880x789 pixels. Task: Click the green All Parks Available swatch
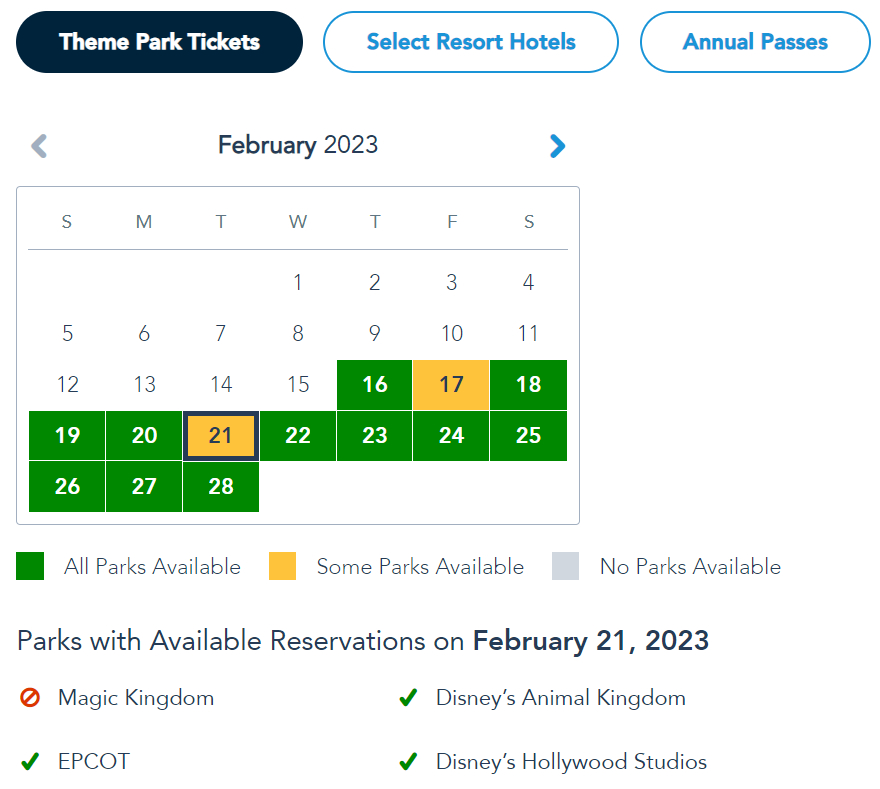point(30,567)
